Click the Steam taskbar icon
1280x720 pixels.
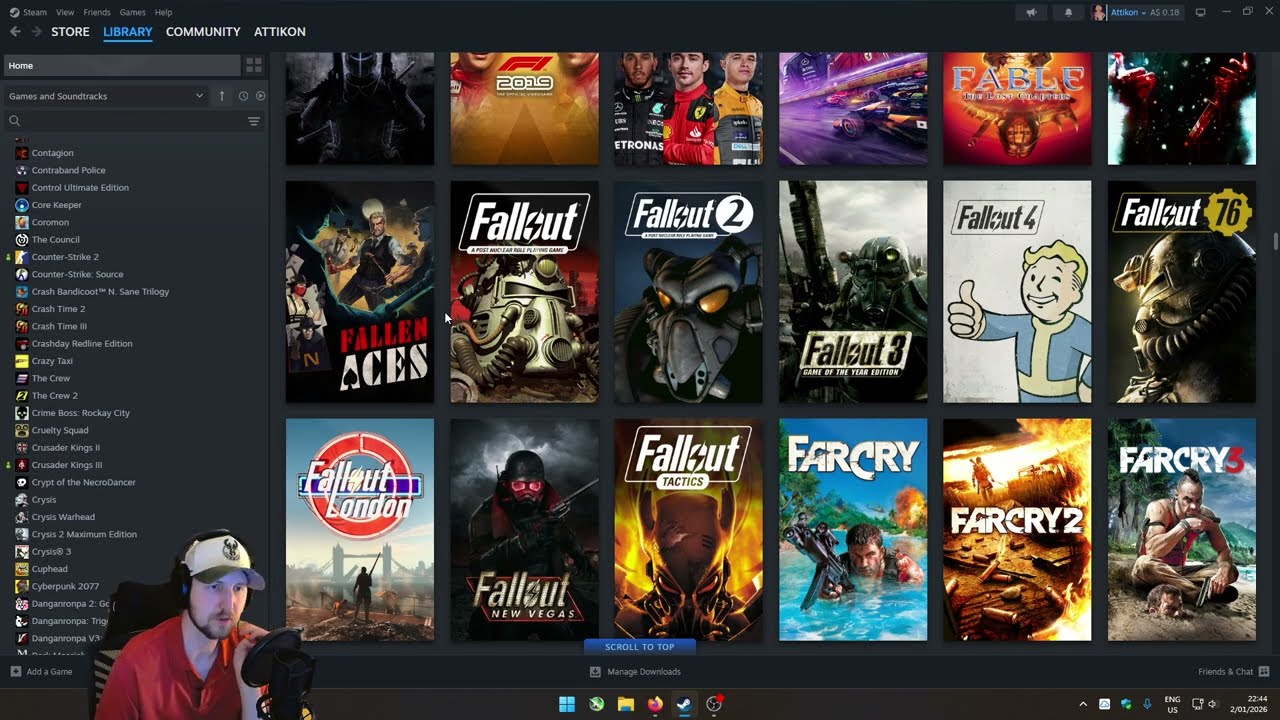684,704
